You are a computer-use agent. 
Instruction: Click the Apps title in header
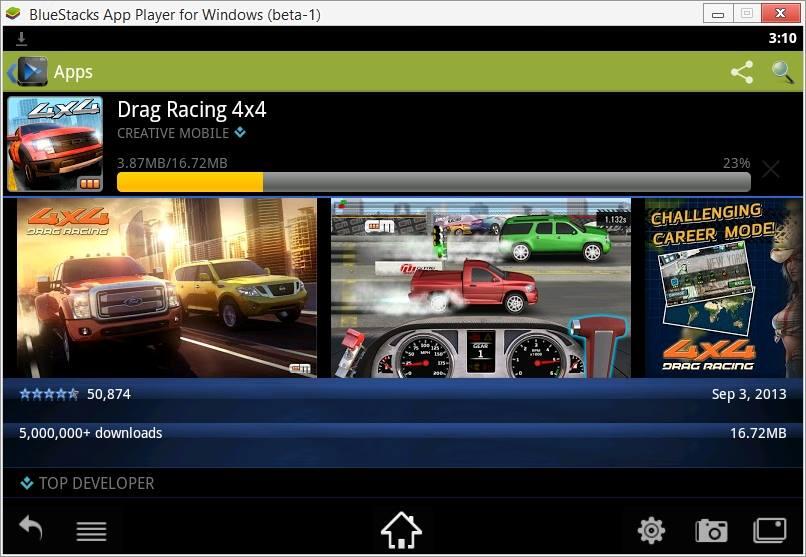click(x=73, y=72)
